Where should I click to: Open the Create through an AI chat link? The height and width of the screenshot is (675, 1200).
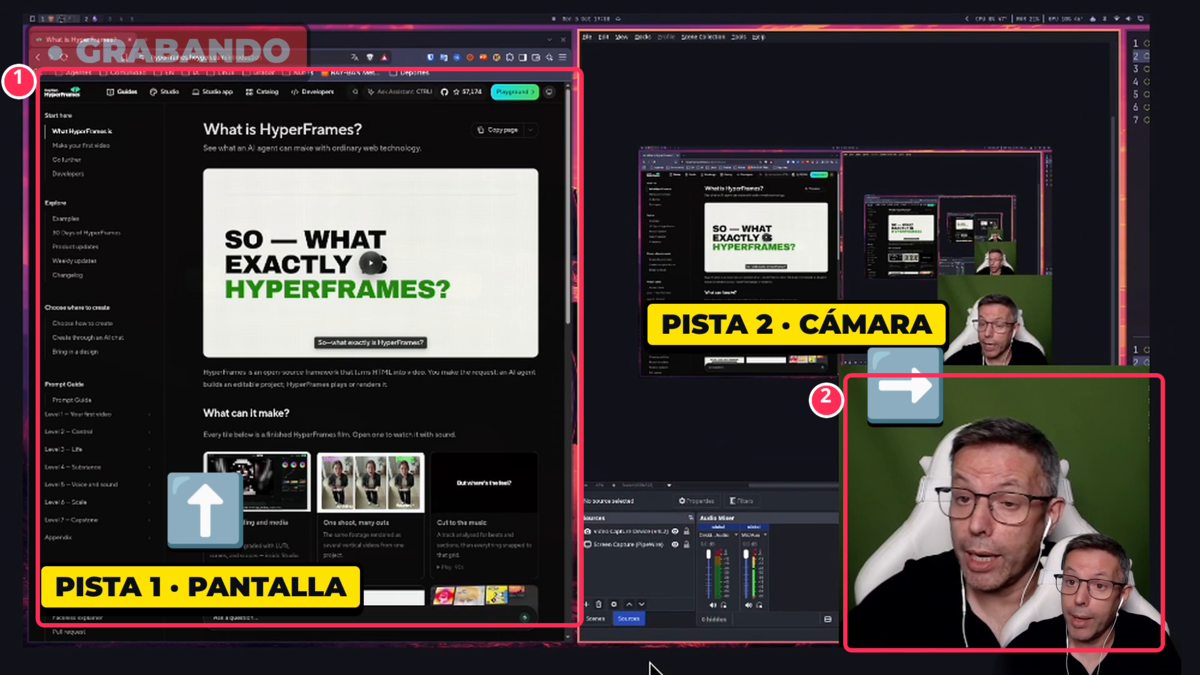(88, 338)
